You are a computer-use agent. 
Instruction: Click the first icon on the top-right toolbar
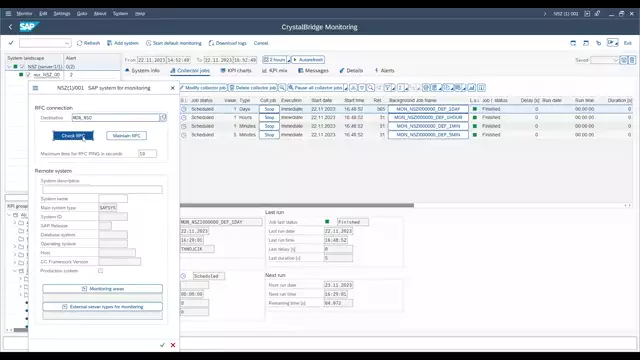[x=573, y=43]
